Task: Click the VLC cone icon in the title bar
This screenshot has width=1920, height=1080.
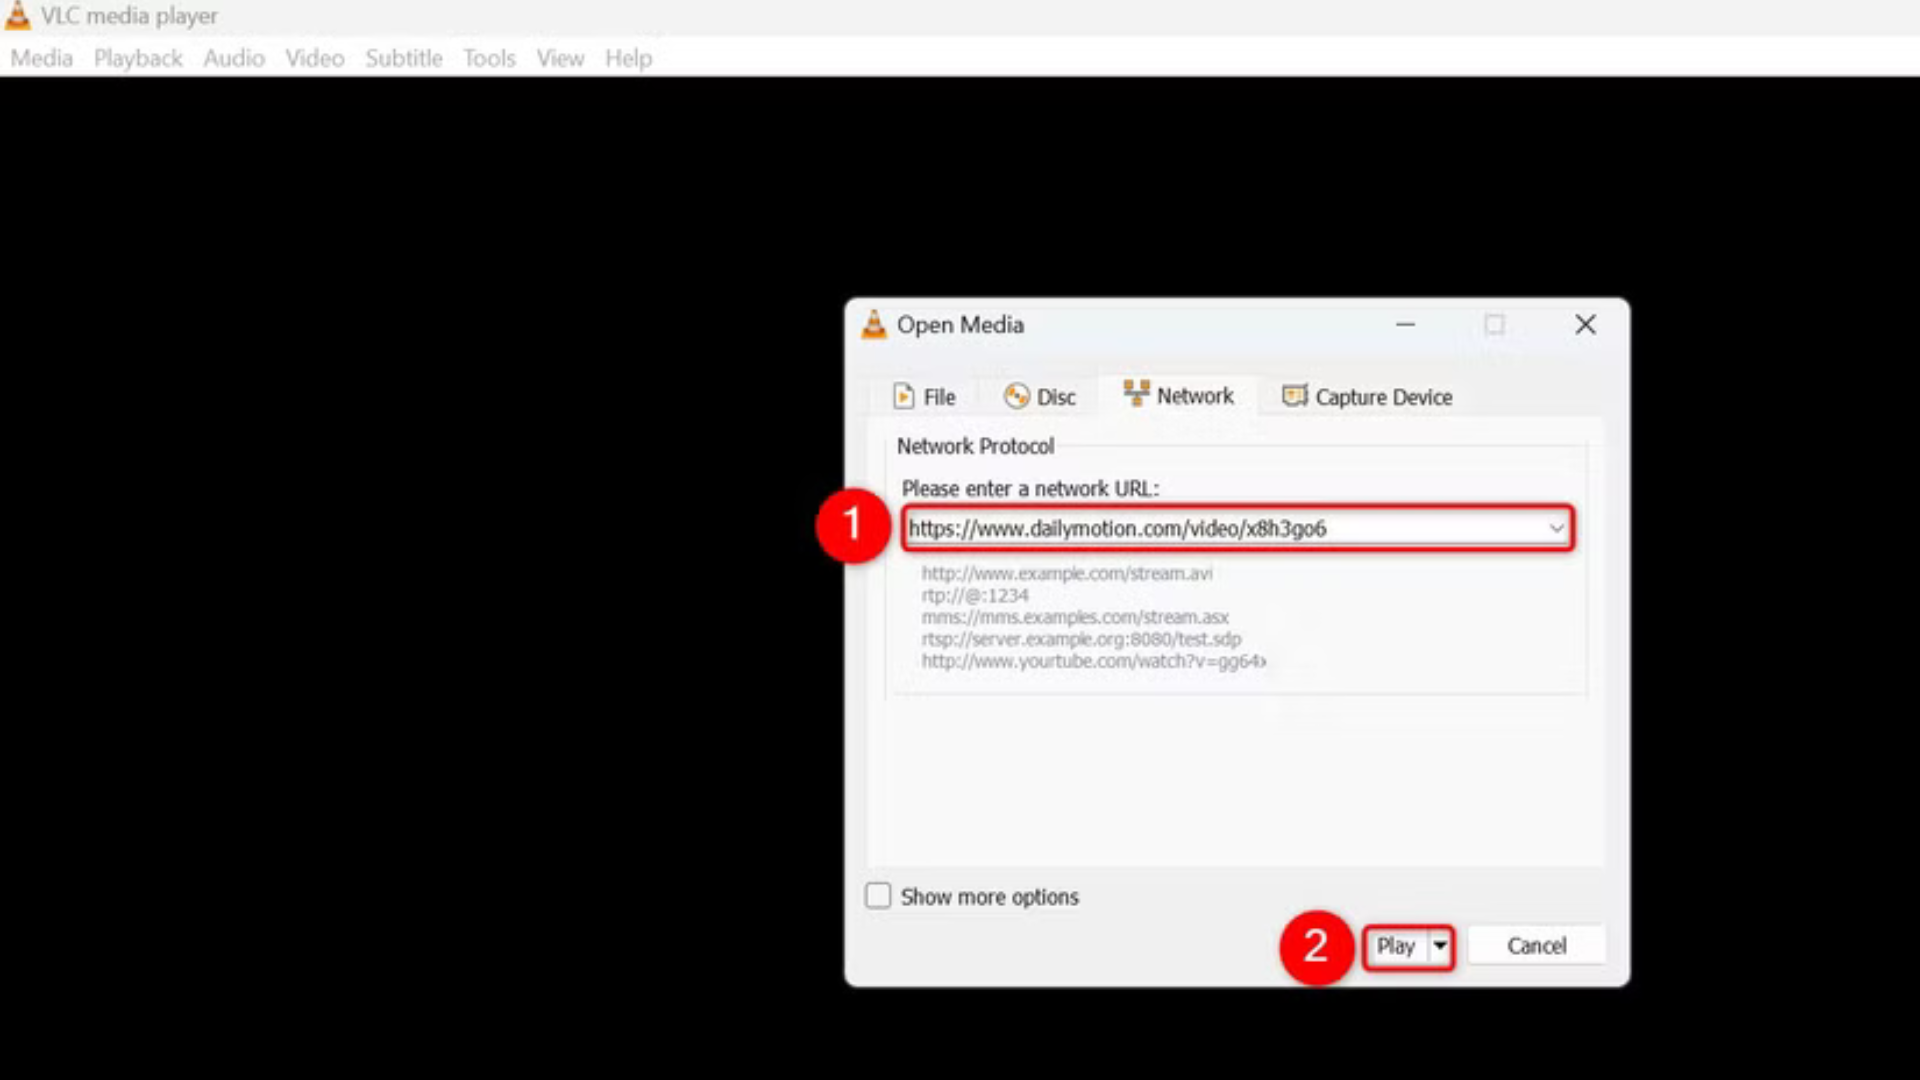Action: point(16,15)
